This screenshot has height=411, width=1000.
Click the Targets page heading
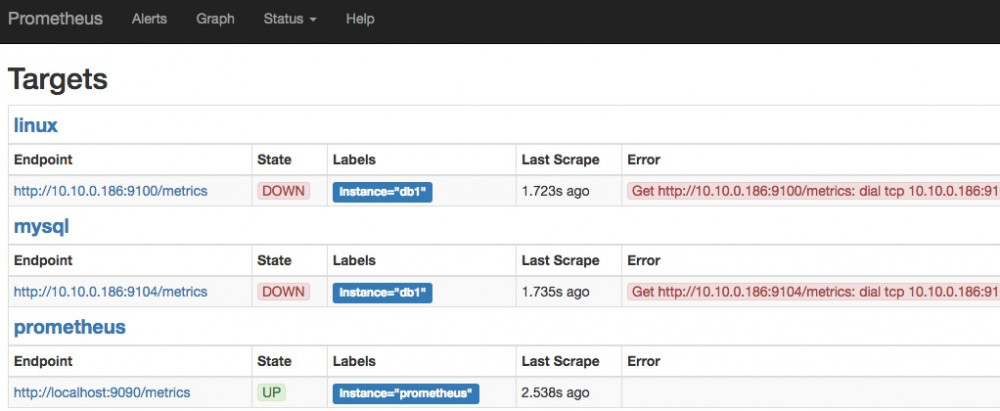(58, 79)
